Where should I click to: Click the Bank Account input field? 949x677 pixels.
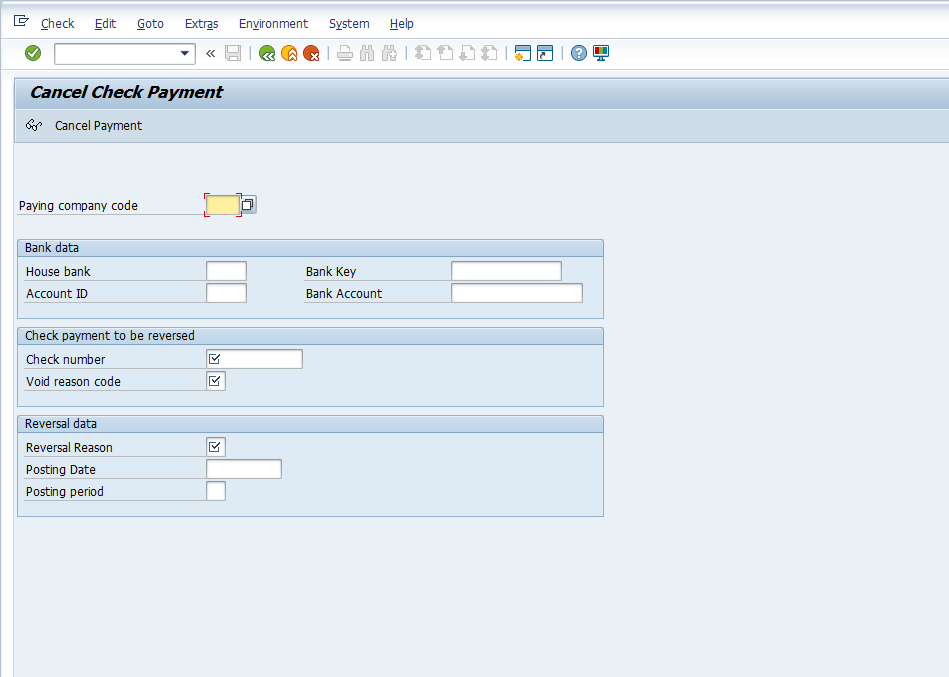(x=517, y=293)
